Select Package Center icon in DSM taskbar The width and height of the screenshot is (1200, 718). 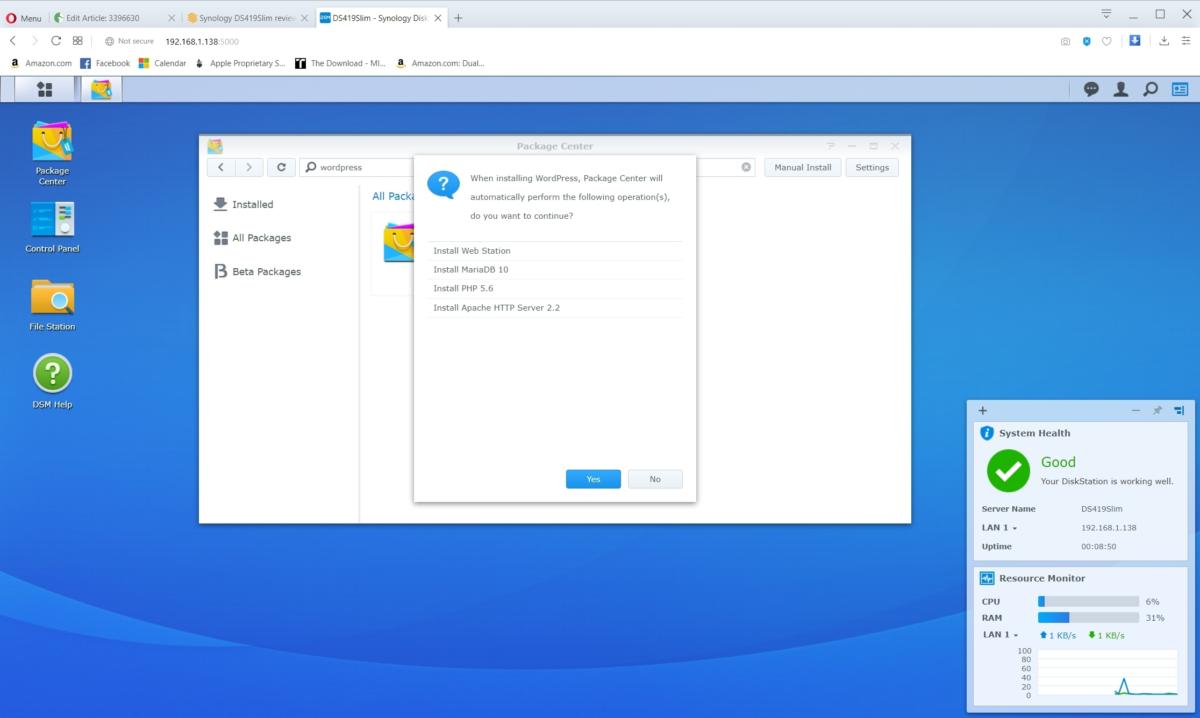coord(101,89)
